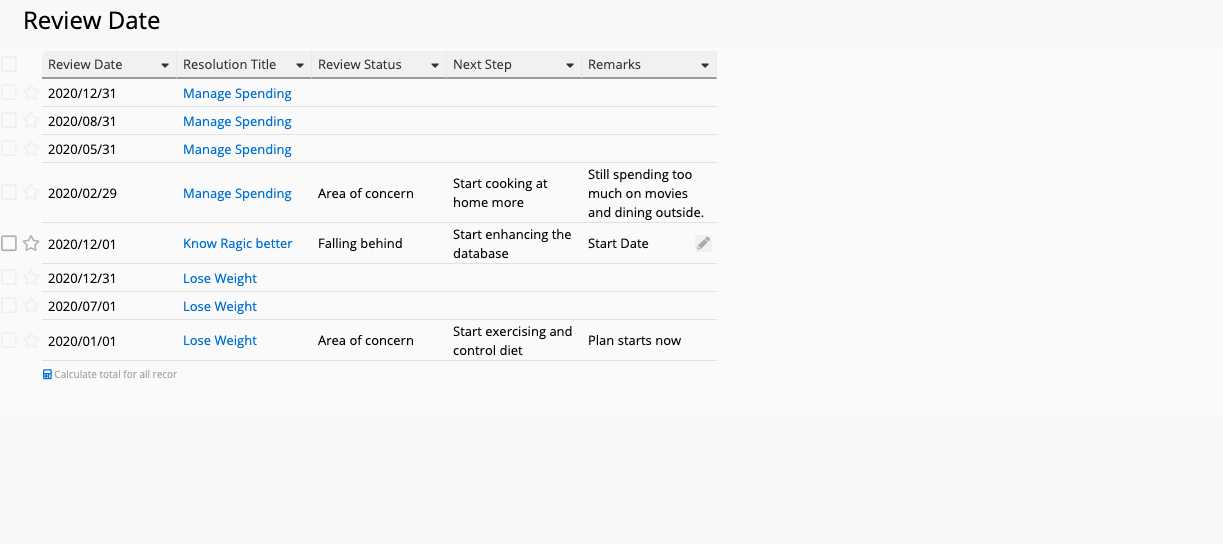1223x544 pixels.
Task: Check the box for the 2020/02/29 row
Action: 9,192
